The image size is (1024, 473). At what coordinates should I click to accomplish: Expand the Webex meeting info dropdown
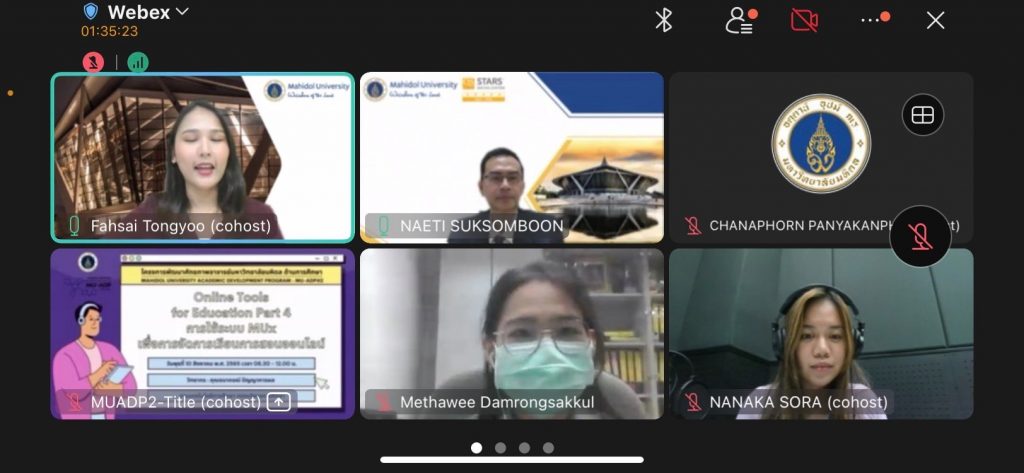(181, 12)
